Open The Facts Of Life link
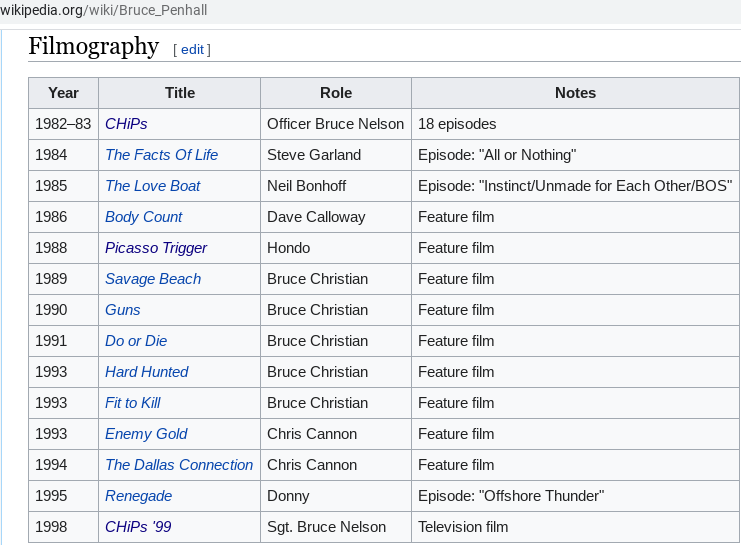Viewport: 741px width, 545px height. [x=161, y=155]
